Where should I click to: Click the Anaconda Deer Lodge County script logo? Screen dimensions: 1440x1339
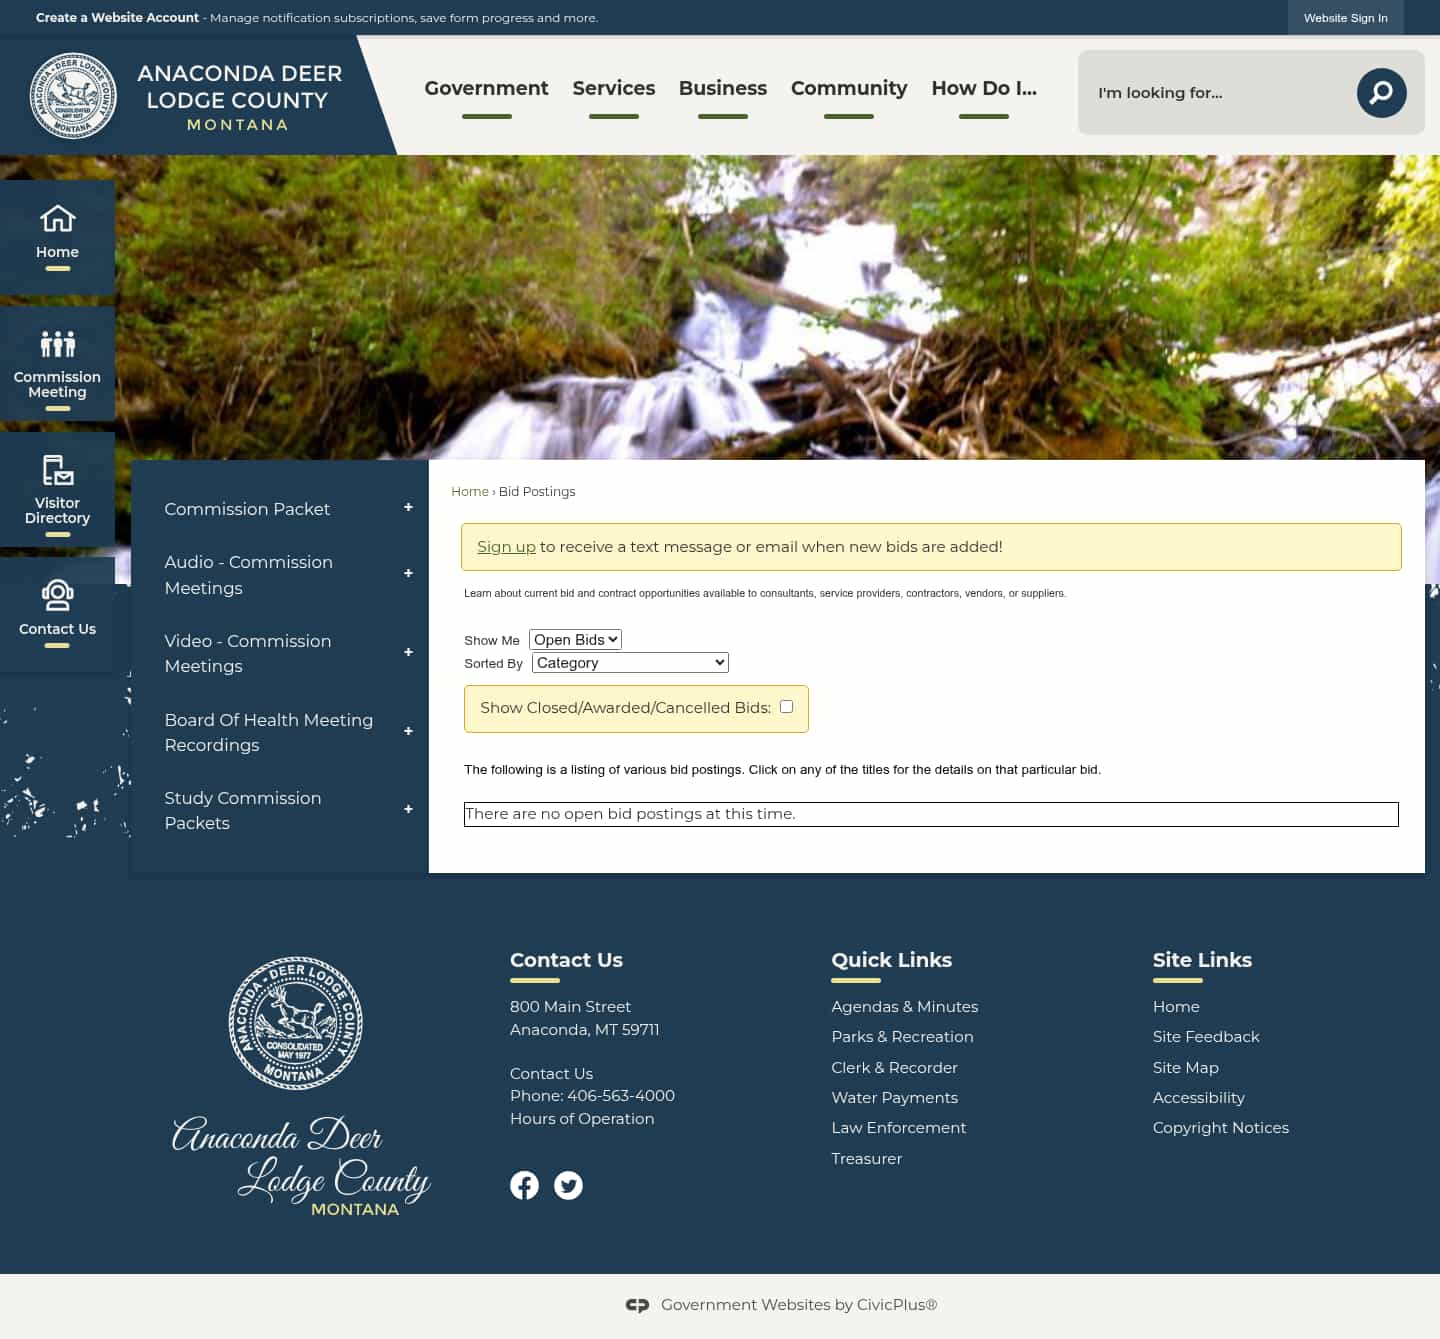301,1165
